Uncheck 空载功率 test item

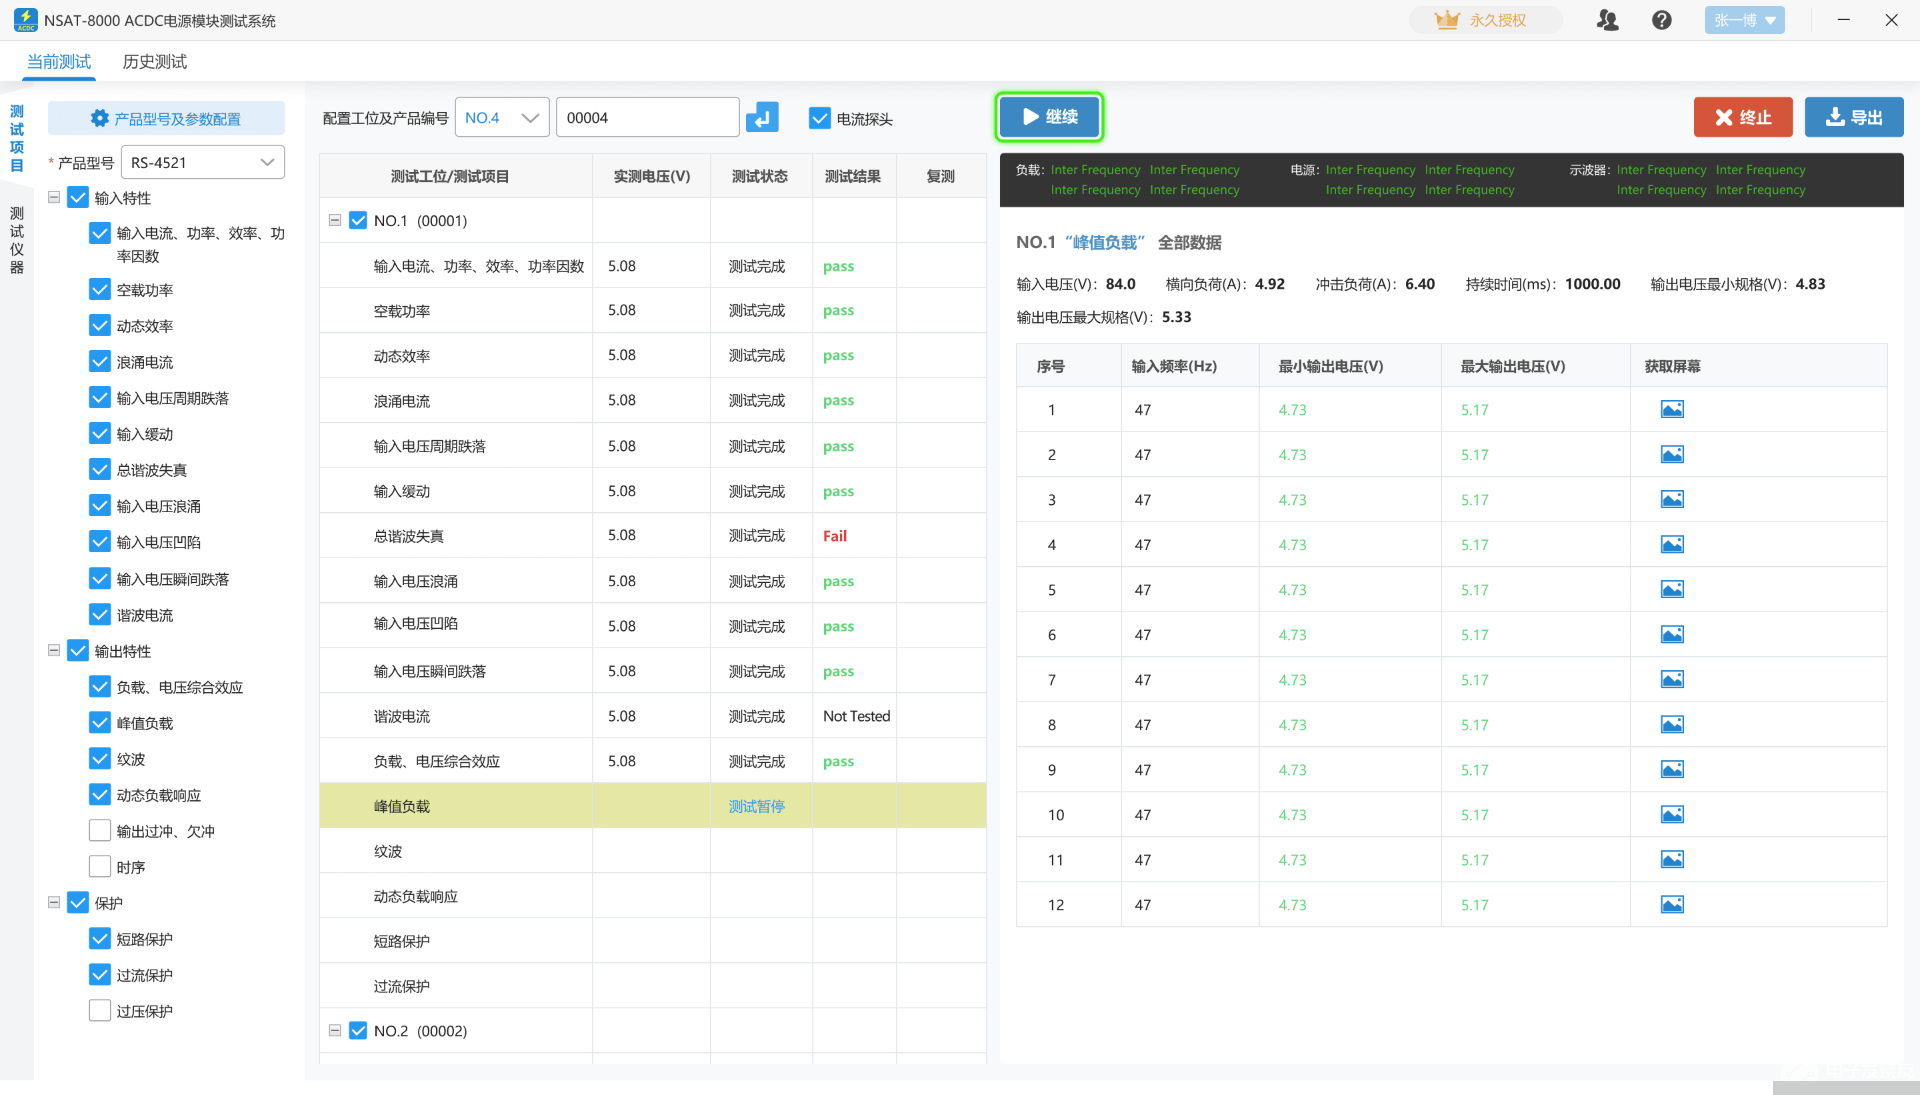coord(100,290)
